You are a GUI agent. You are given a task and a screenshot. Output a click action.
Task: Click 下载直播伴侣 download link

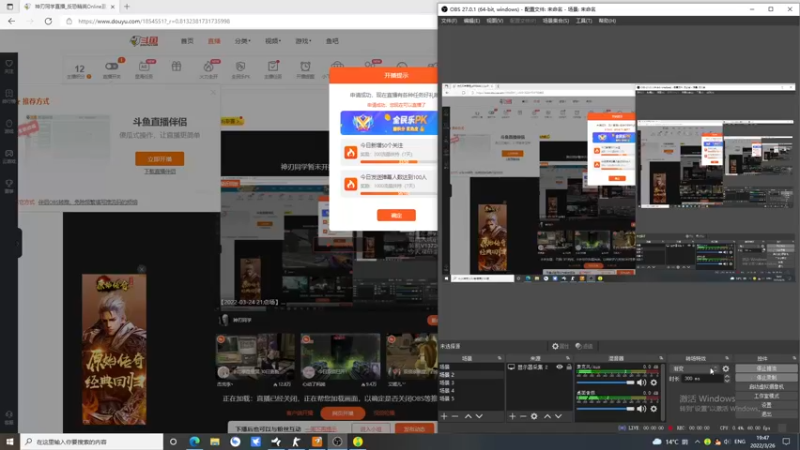[x=160, y=171]
